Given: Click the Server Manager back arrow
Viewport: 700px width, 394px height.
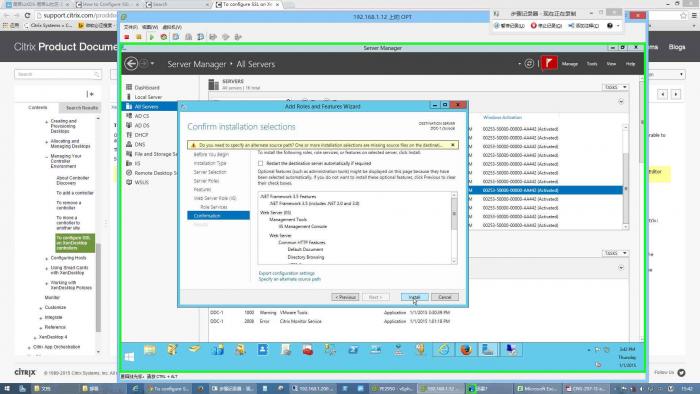Looking at the screenshot, I should (131, 64).
